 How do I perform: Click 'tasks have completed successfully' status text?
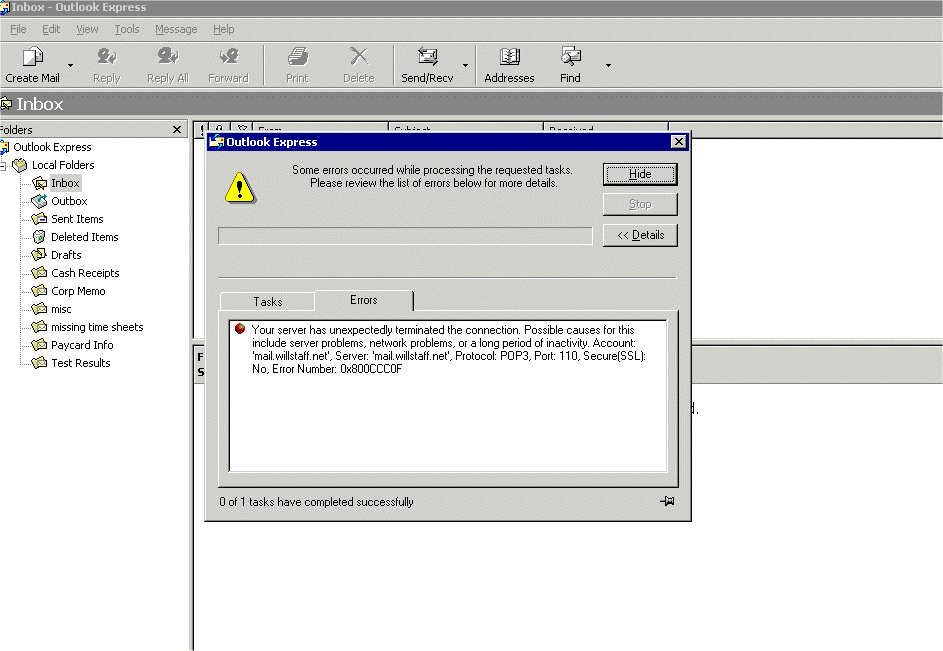331,502
